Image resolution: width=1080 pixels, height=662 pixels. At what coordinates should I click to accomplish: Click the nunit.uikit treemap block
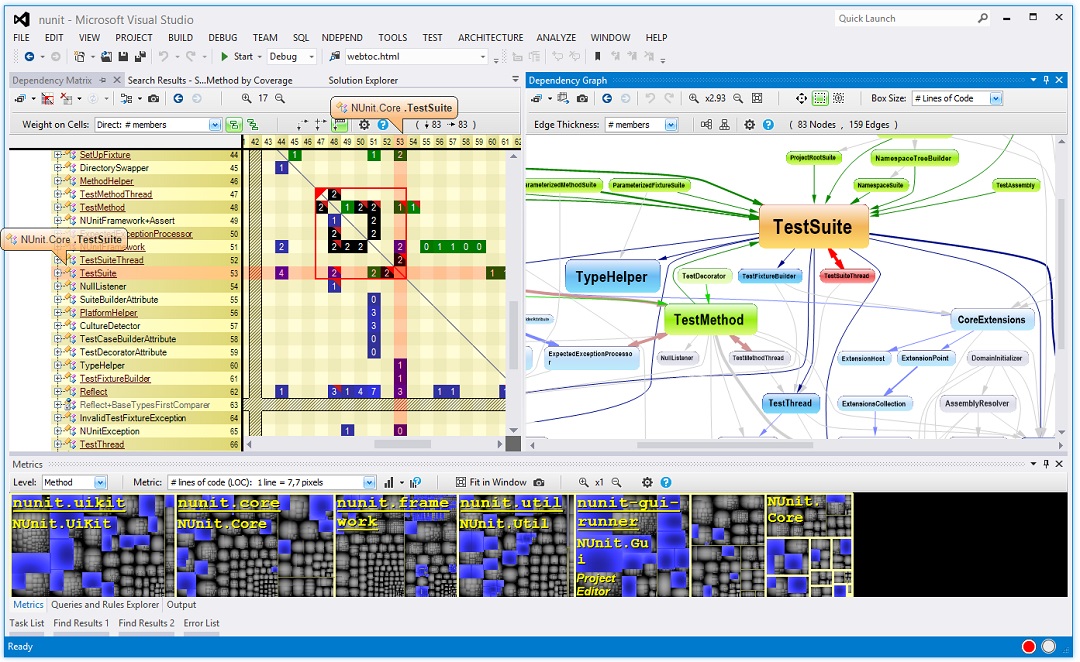[92, 546]
